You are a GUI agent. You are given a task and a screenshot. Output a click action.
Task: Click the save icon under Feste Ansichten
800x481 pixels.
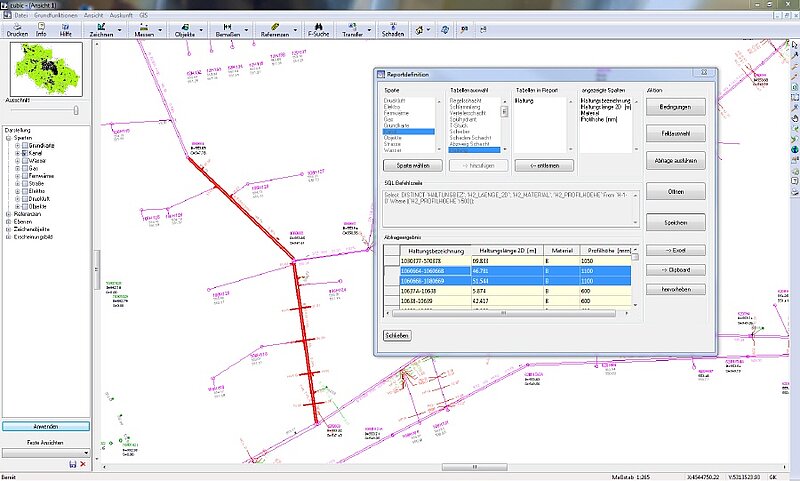coord(72,464)
